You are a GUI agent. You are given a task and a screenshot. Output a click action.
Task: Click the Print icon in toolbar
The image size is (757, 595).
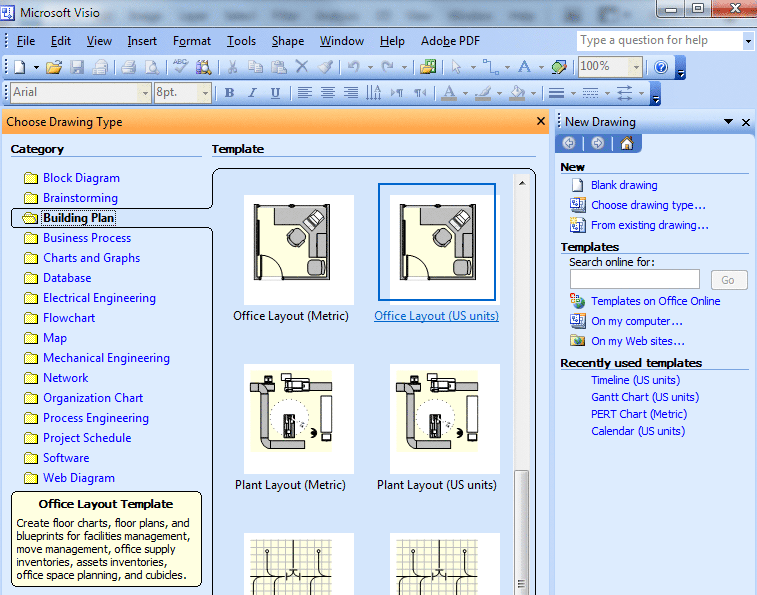(x=128, y=67)
